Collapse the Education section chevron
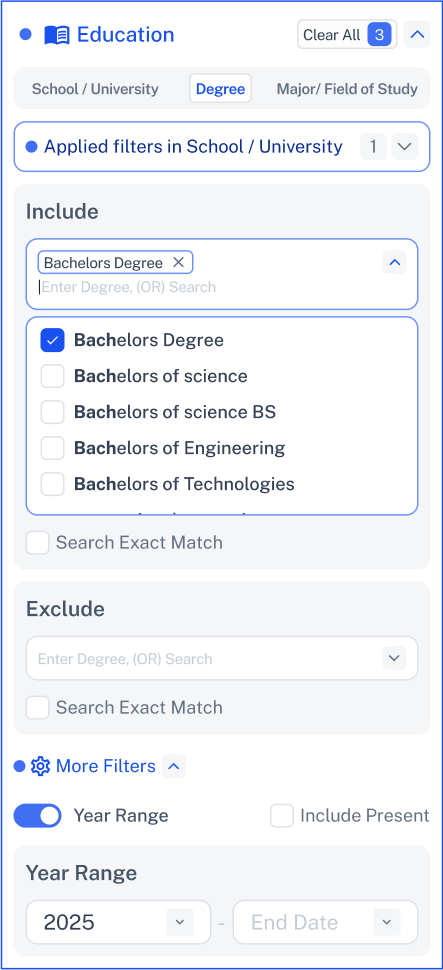 [417, 35]
